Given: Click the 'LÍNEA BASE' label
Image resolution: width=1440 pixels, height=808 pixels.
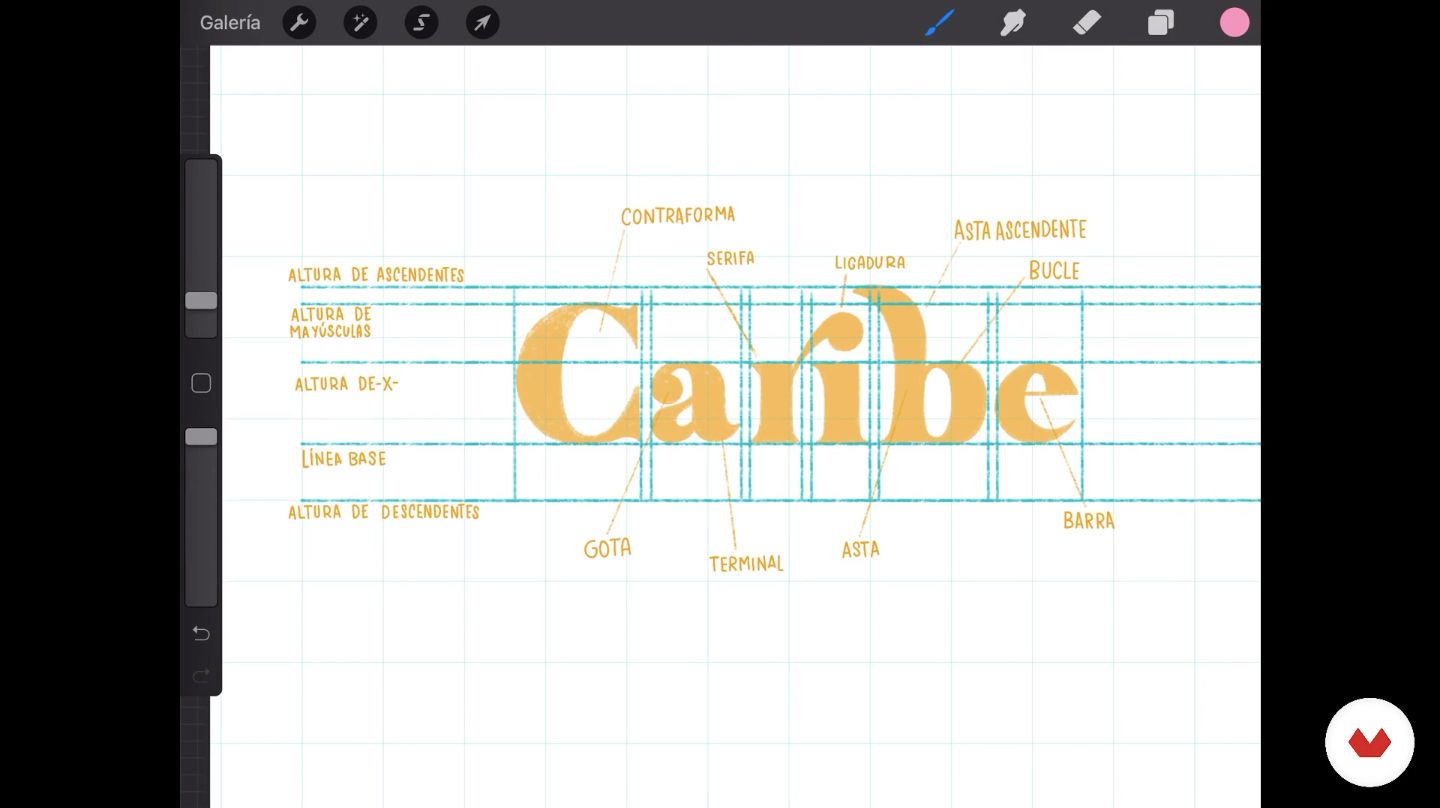Looking at the screenshot, I should tap(344, 459).
